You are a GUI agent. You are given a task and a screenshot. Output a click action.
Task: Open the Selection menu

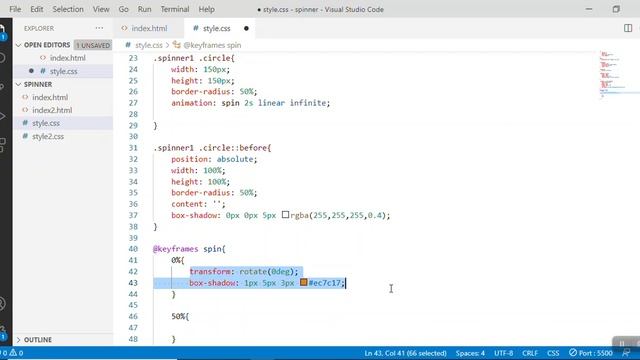click(x=68, y=9)
